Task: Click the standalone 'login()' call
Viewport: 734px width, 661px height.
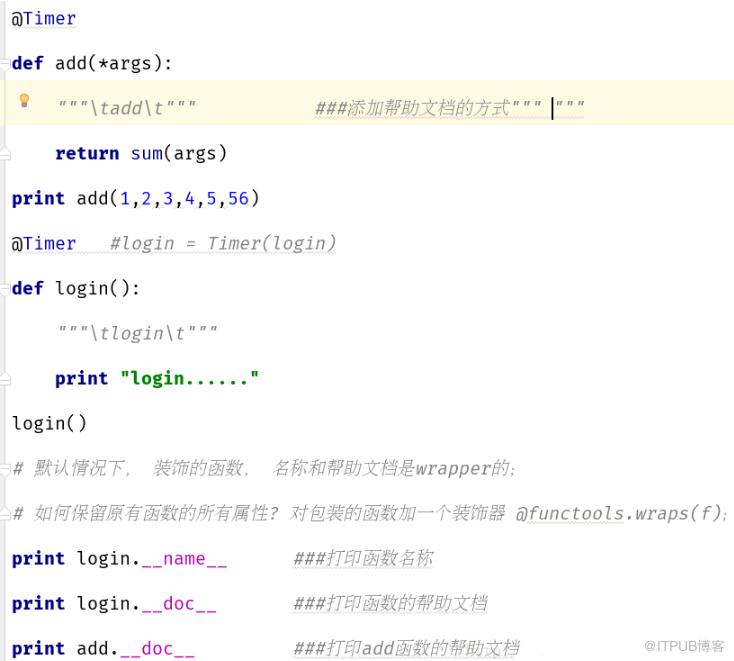Action: click(x=49, y=423)
